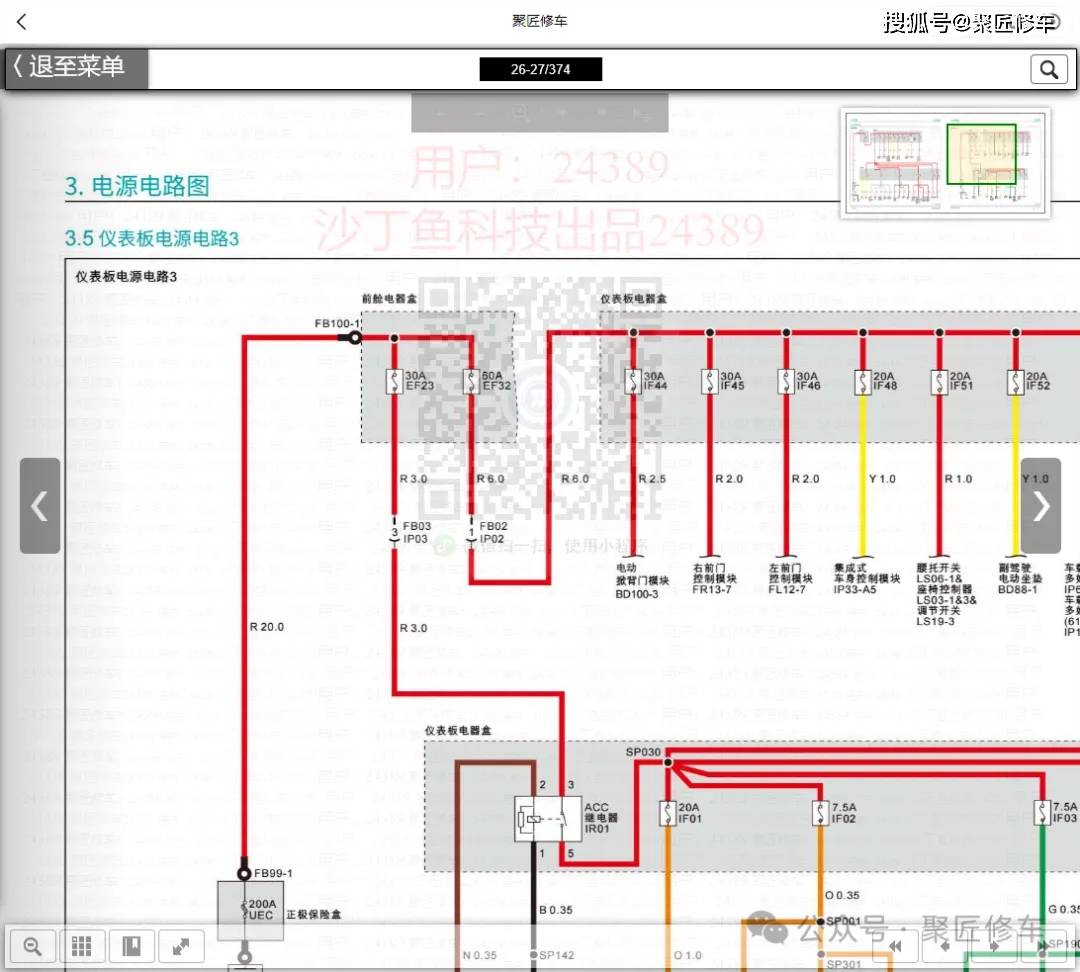The image size is (1080, 972).
Task: Click the 电动掀背门模块 BD100-3 label
Action: (641, 581)
